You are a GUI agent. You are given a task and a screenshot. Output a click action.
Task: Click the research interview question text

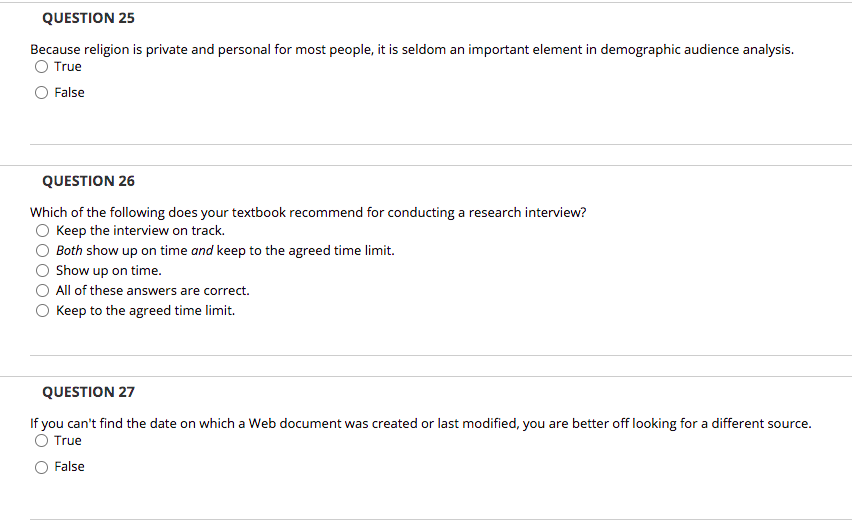point(308,212)
